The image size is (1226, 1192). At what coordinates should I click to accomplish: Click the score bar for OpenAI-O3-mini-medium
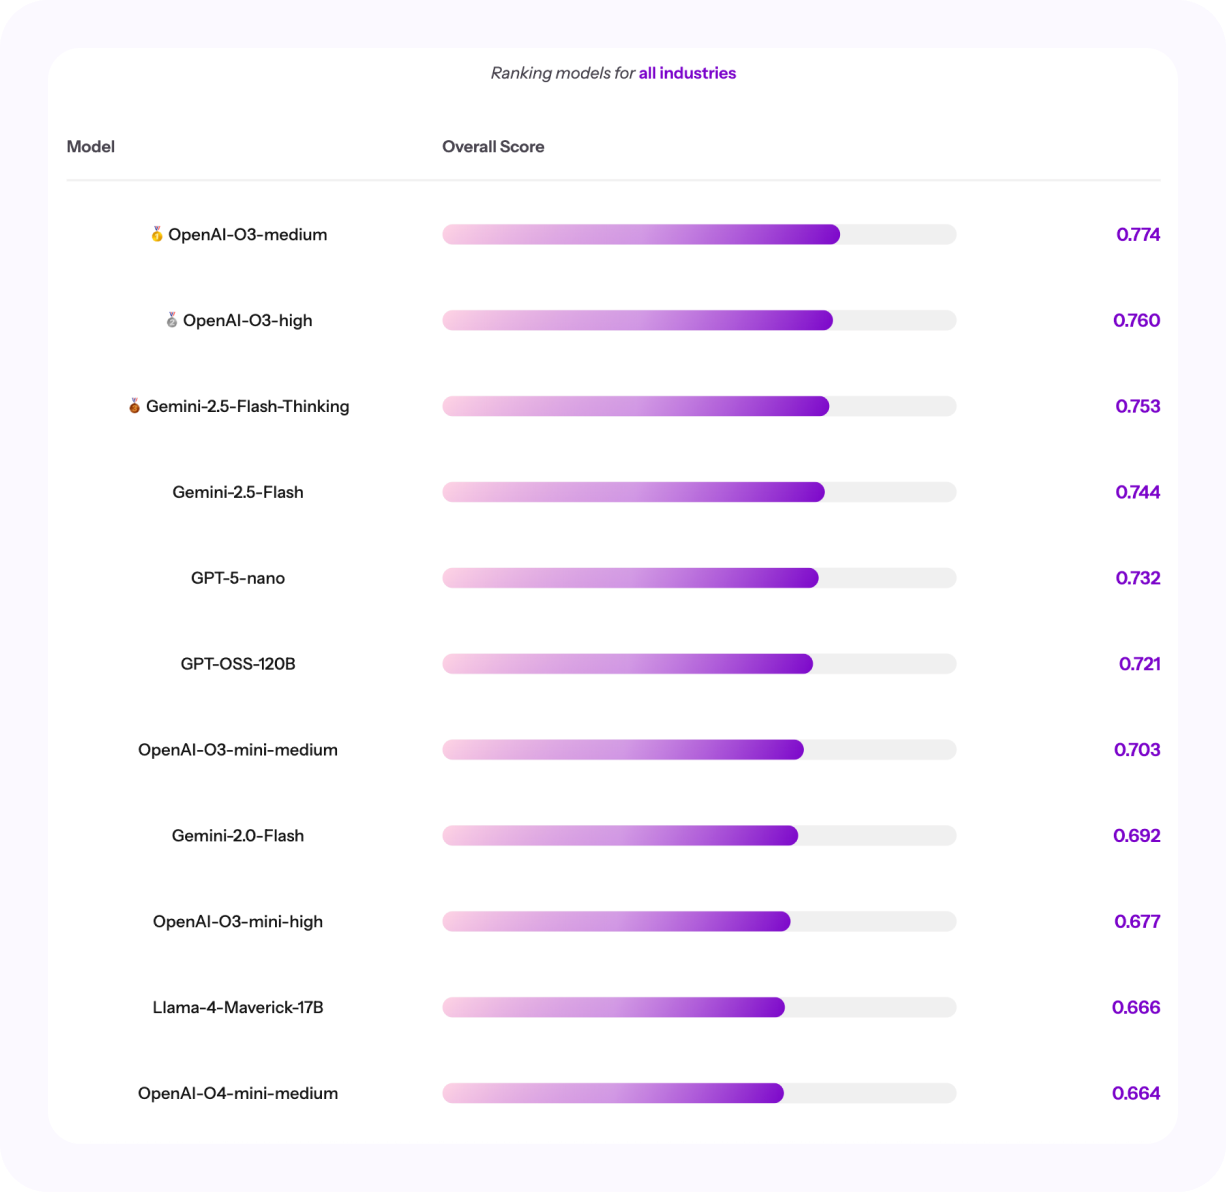(x=699, y=750)
